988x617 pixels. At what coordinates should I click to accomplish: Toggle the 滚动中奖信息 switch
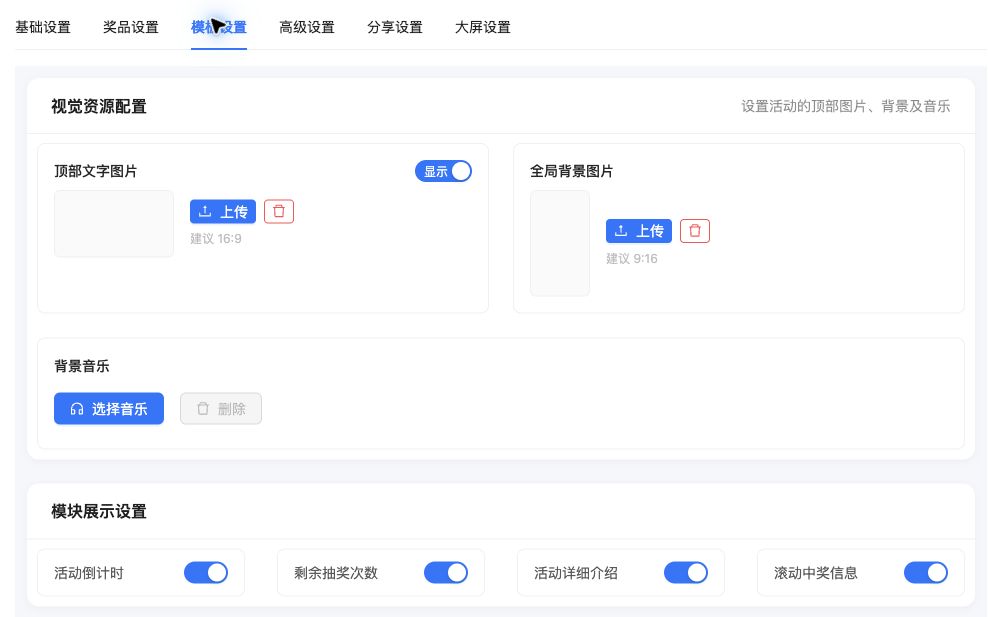926,572
